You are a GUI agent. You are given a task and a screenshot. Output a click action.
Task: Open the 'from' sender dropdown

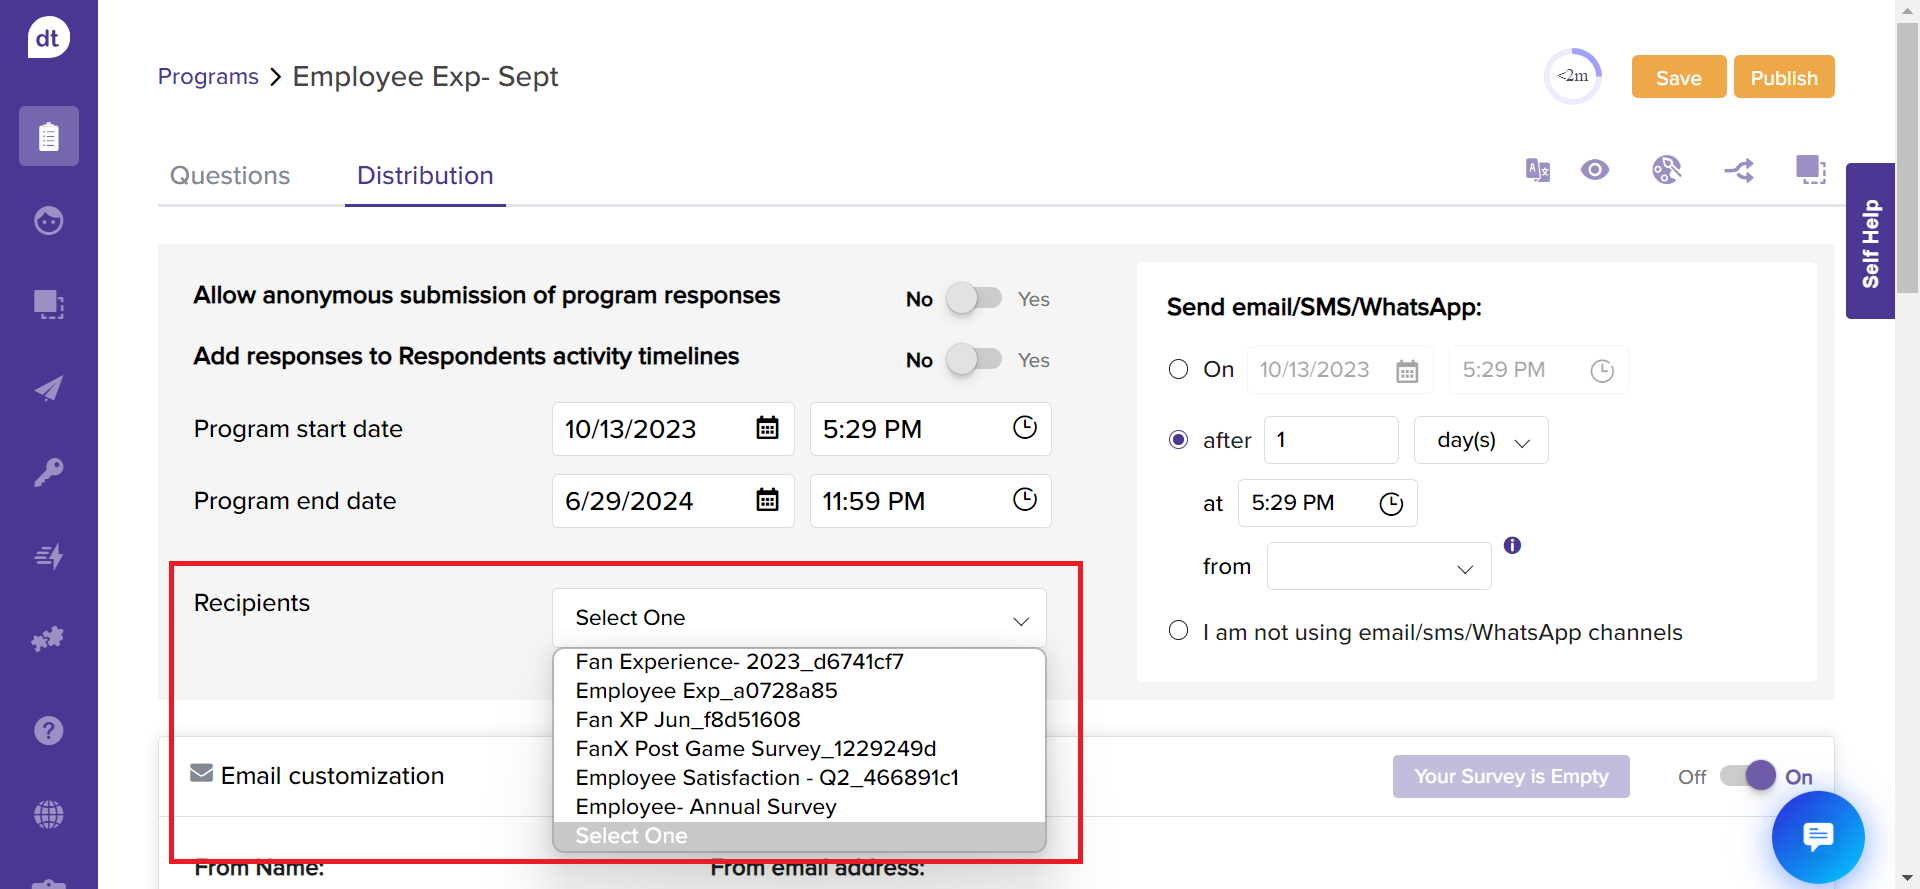(1378, 567)
